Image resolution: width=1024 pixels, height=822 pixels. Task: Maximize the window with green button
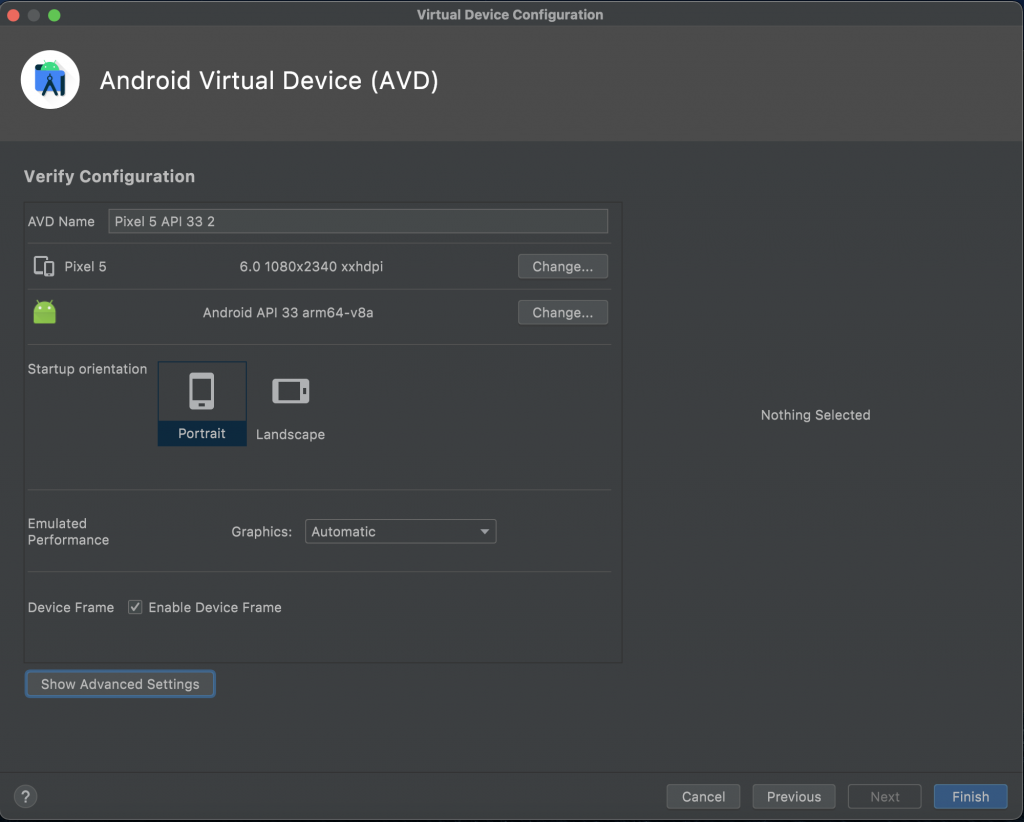[x=54, y=15]
